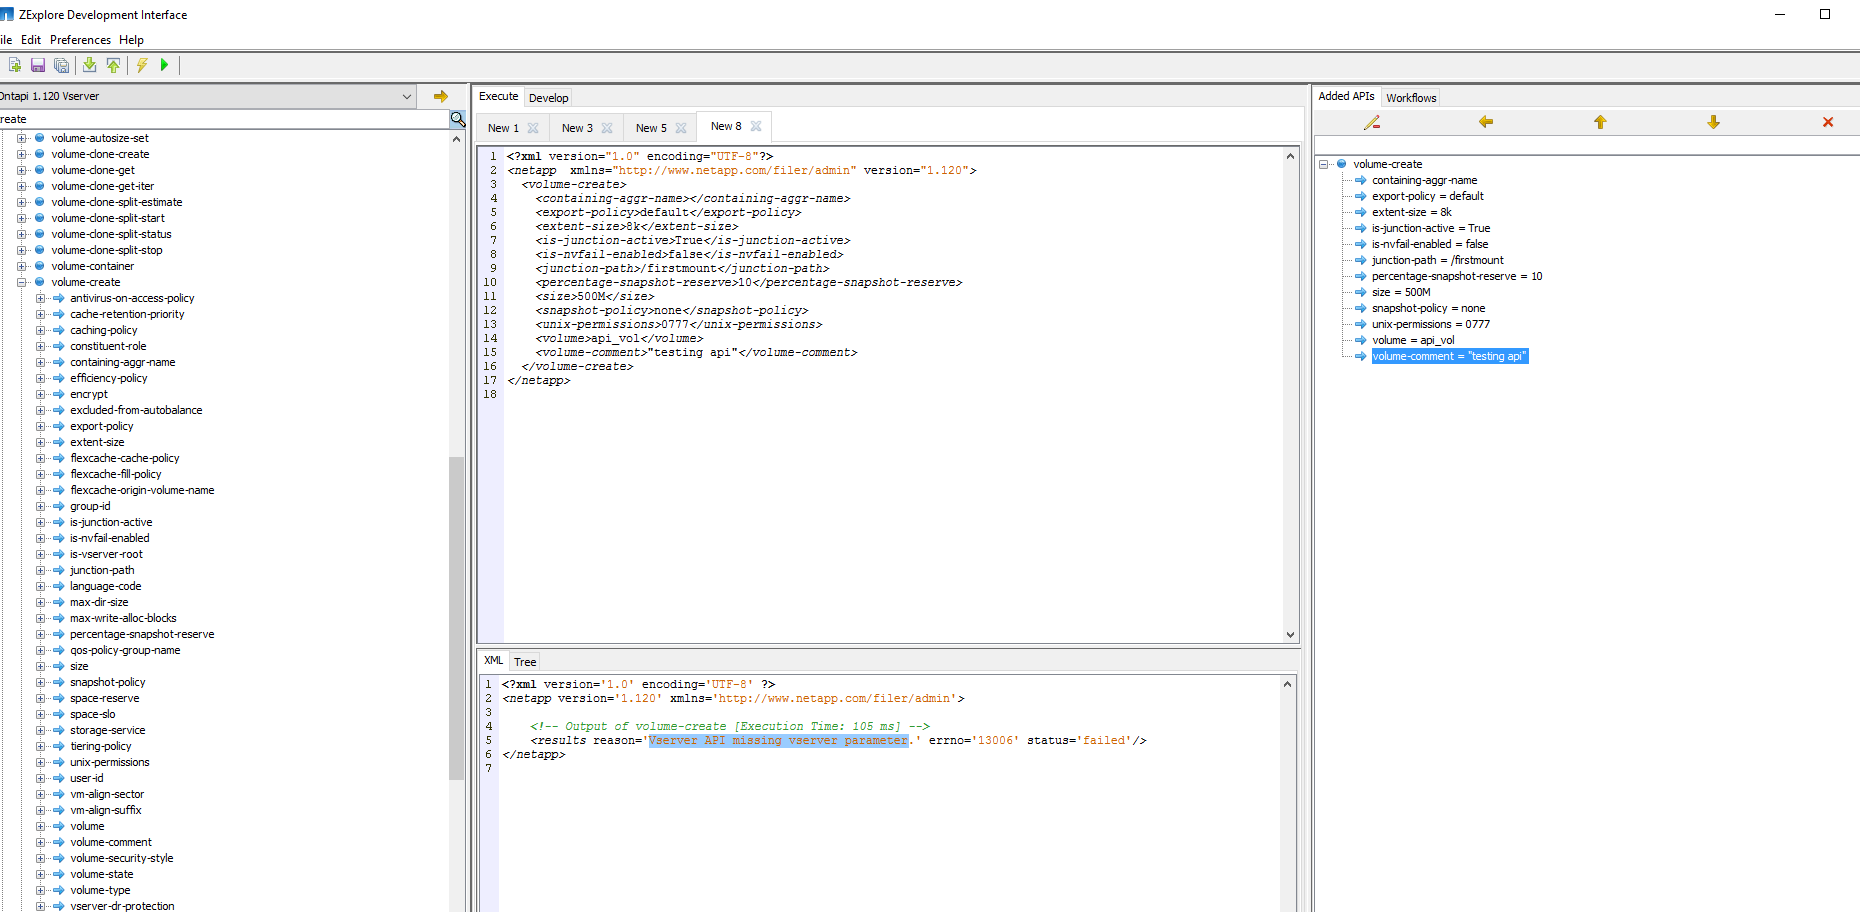This screenshot has height=912, width=1860.
Task: Expand the volume-container tree node
Action: click(22, 266)
